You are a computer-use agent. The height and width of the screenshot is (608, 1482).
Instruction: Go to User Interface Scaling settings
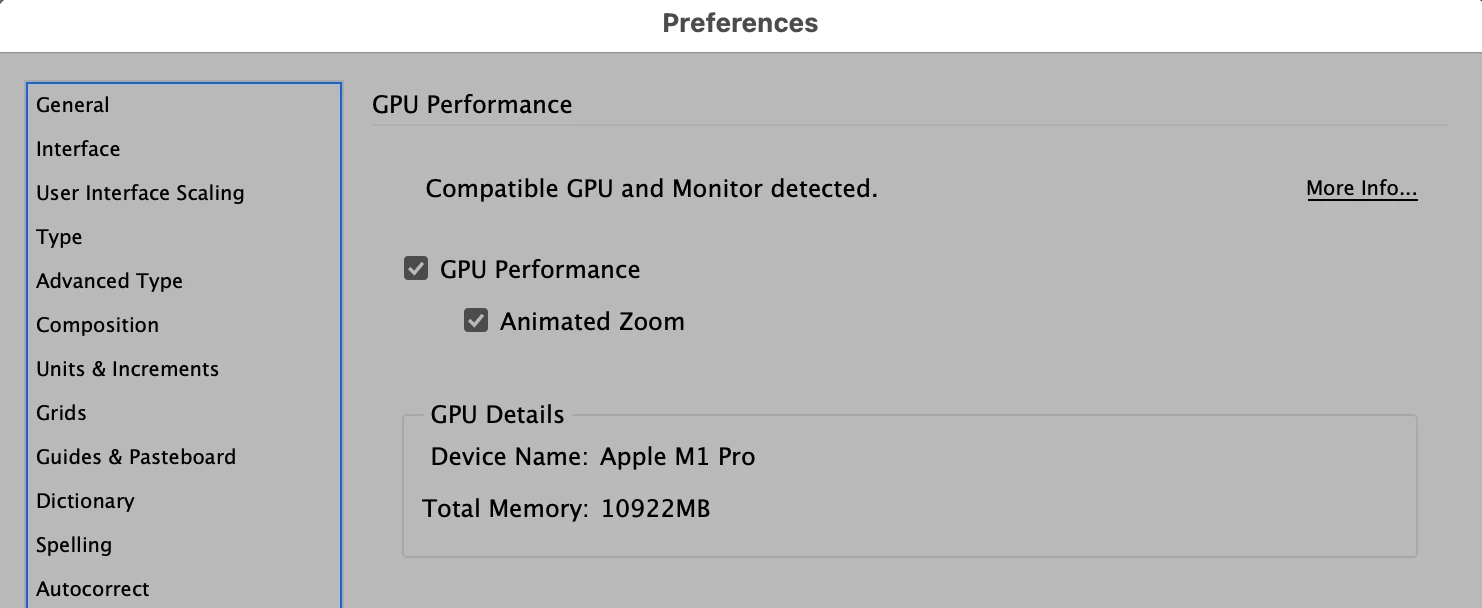pyautogui.click(x=140, y=193)
